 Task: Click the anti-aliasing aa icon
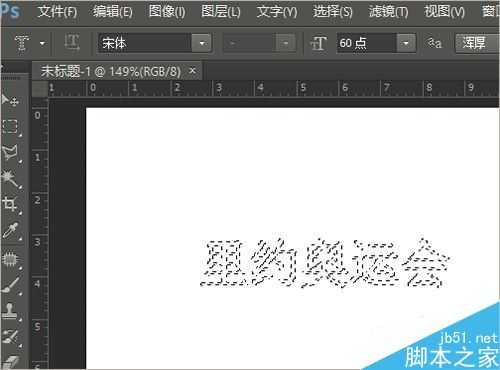(435, 43)
